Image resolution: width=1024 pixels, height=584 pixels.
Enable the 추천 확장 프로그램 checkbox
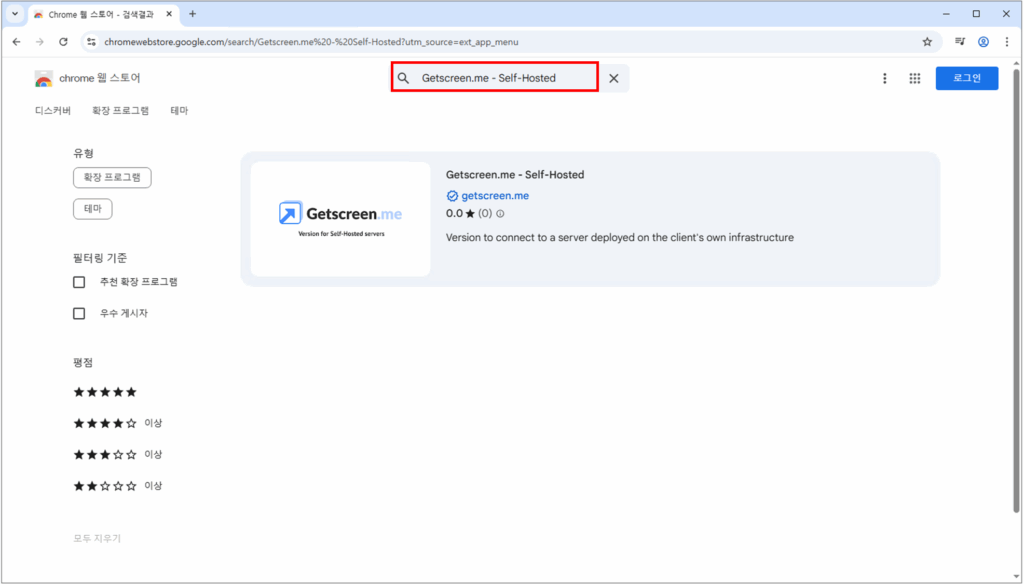click(79, 282)
